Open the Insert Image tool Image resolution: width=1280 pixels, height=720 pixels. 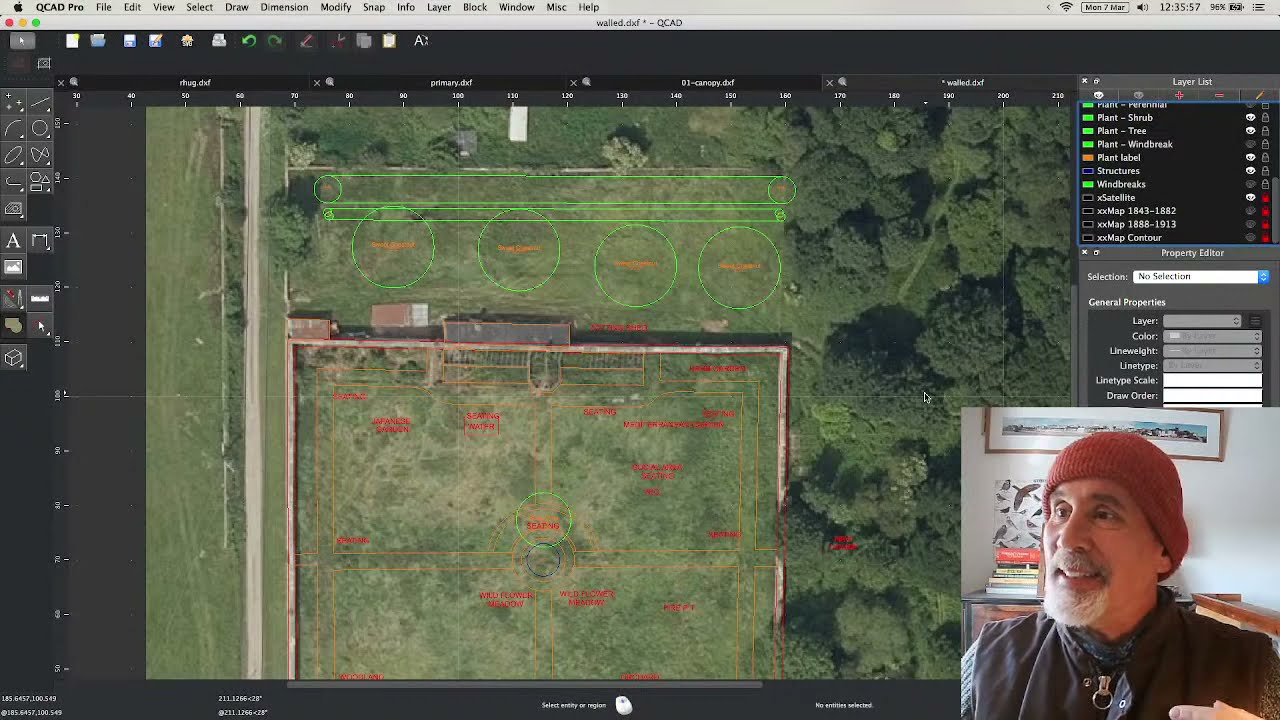pyautogui.click(x=14, y=268)
